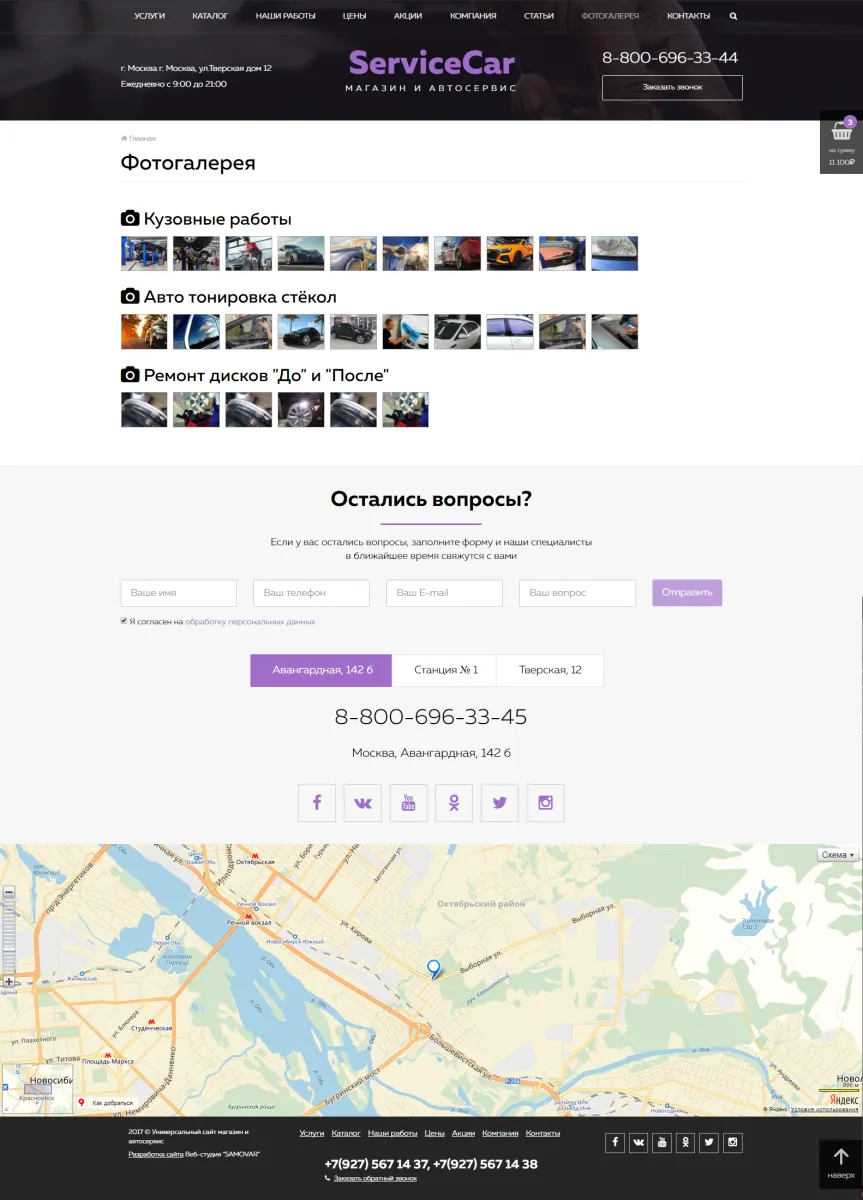
Task: Switch to the Тверская, 12 tab
Action: (x=549, y=670)
